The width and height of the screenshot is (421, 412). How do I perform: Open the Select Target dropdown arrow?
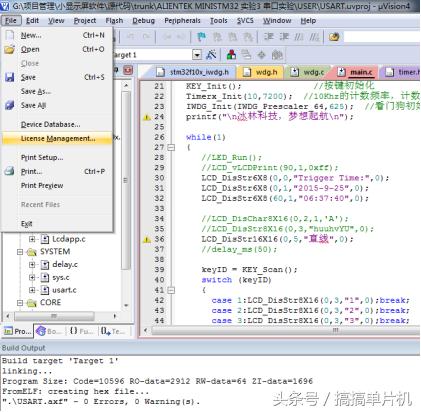coord(197,55)
